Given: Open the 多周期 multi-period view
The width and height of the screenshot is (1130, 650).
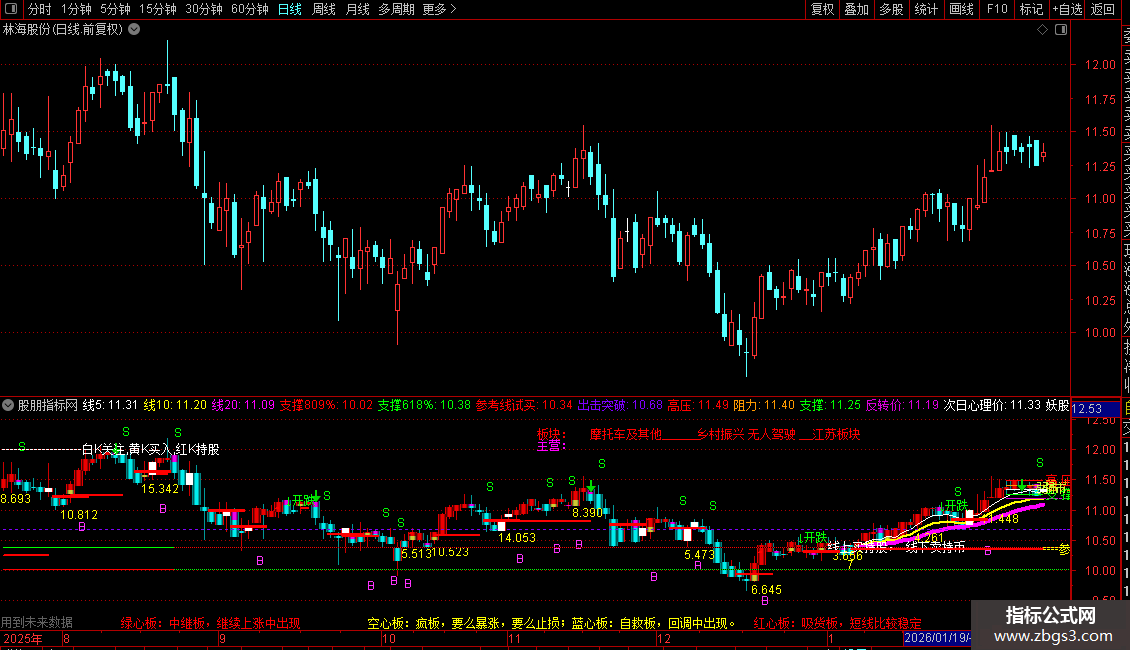Looking at the screenshot, I should click(x=396, y=9).
